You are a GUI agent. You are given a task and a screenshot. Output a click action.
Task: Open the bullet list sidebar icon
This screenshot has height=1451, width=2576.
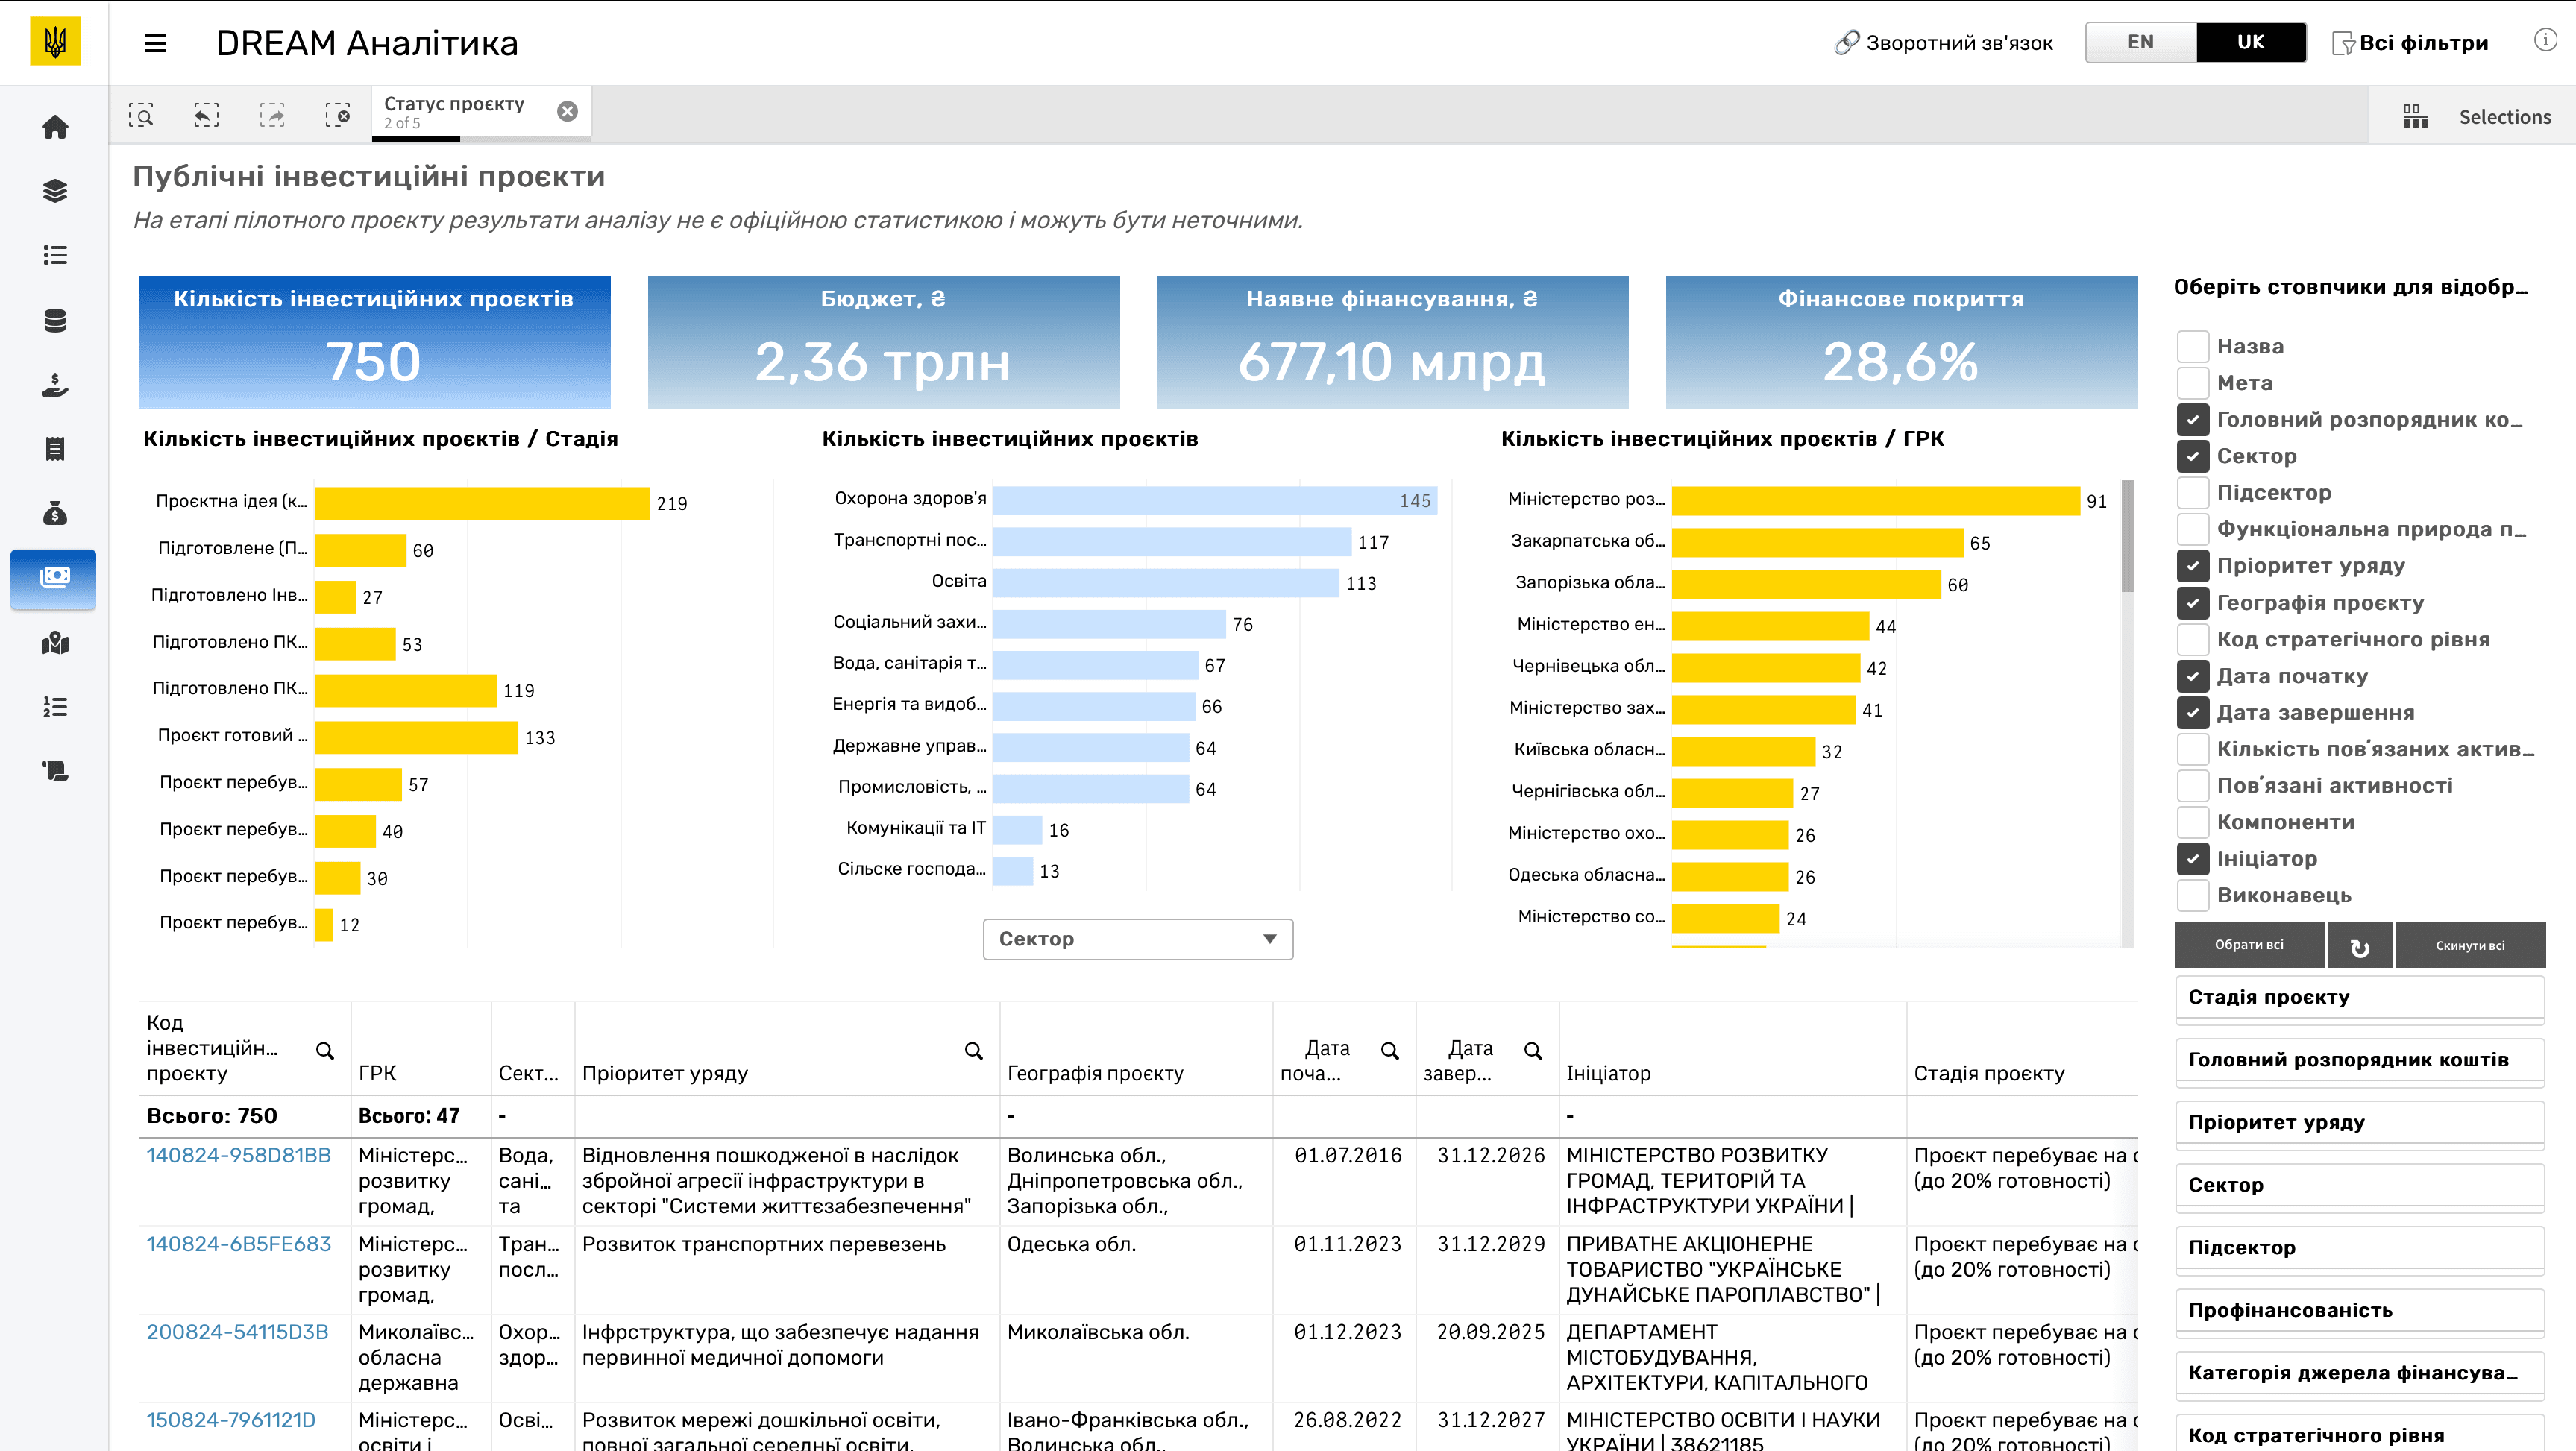[x=55, y=255]
